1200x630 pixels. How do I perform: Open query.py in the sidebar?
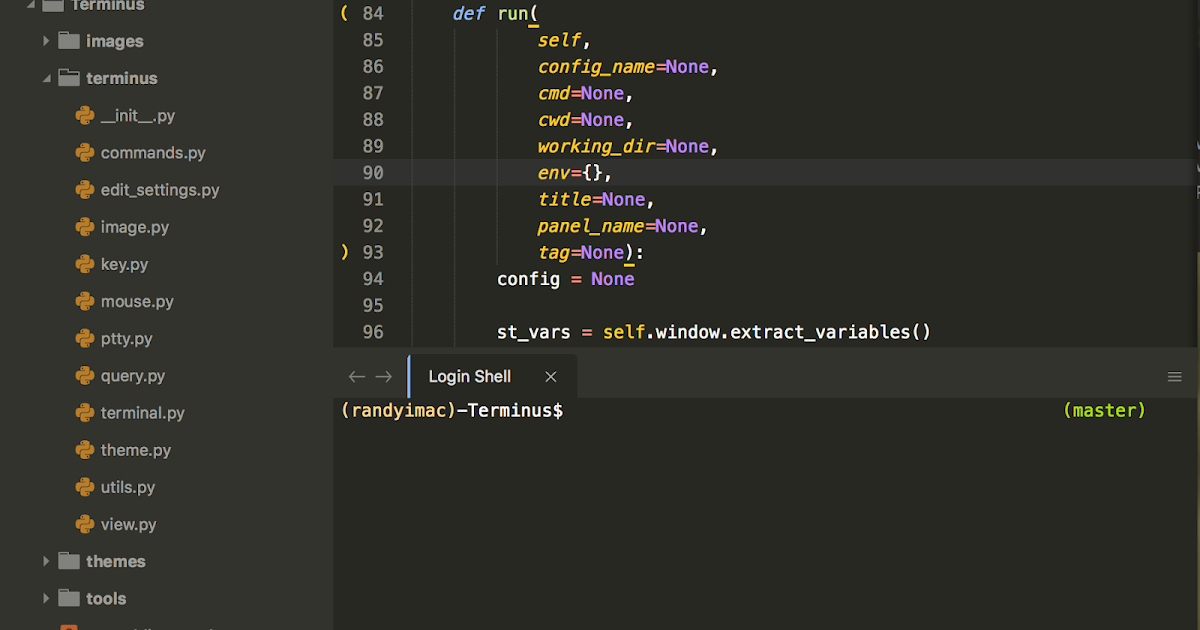click(133, 376)
